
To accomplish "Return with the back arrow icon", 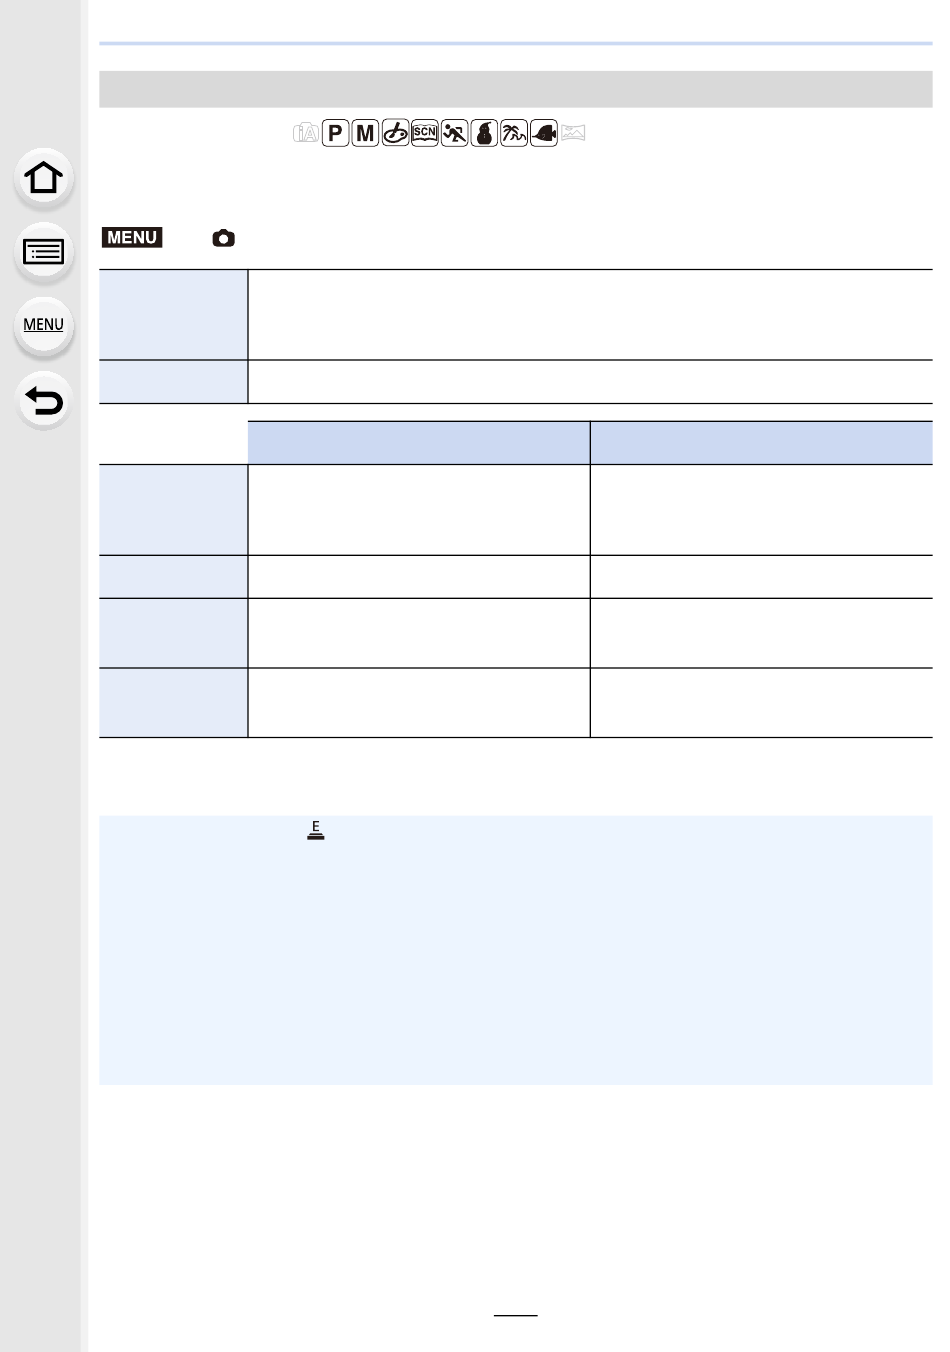I will (x=43, y=400).
